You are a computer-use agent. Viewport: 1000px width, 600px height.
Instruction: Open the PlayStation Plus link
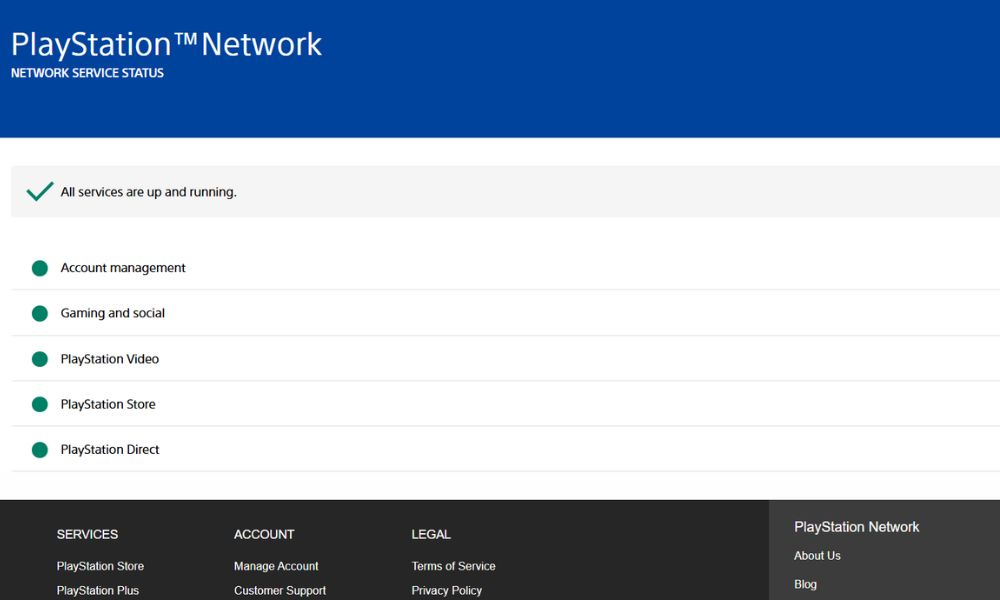97,590
